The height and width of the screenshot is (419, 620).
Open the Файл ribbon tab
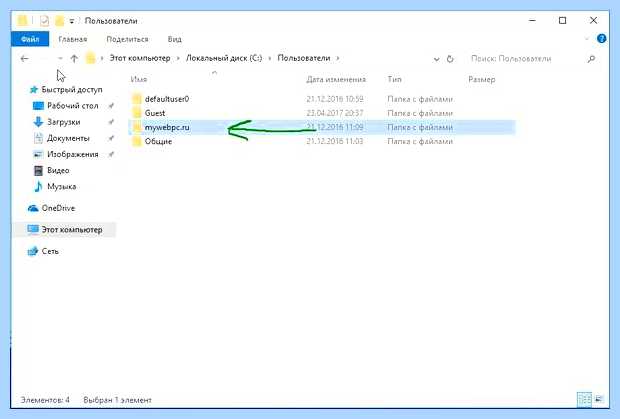(x=30, y=39)
